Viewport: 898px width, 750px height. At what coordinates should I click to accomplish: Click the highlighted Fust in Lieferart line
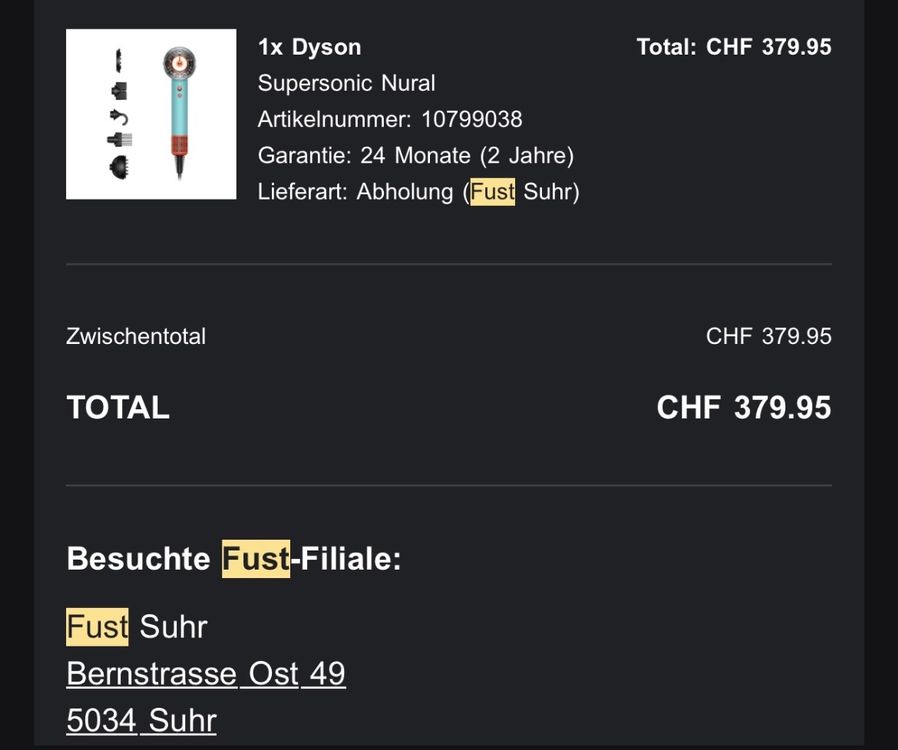click(x=493, y=191)
